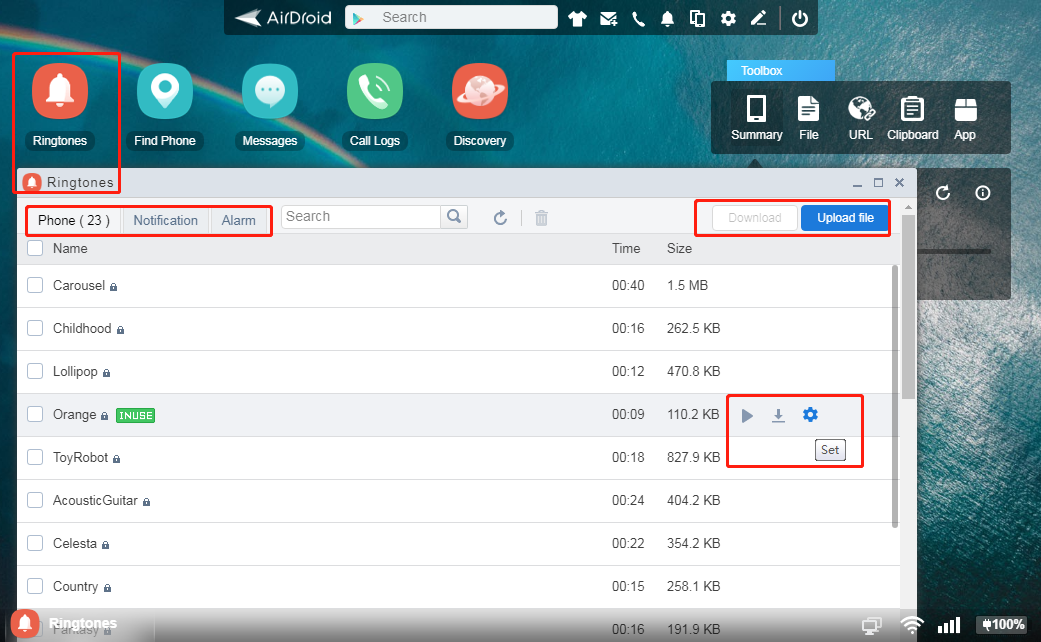Open the Find Phone app icon
Image resolution: width=1041 pixels, height=642 pixels.
pyautogui.click(x=165, y=93)
